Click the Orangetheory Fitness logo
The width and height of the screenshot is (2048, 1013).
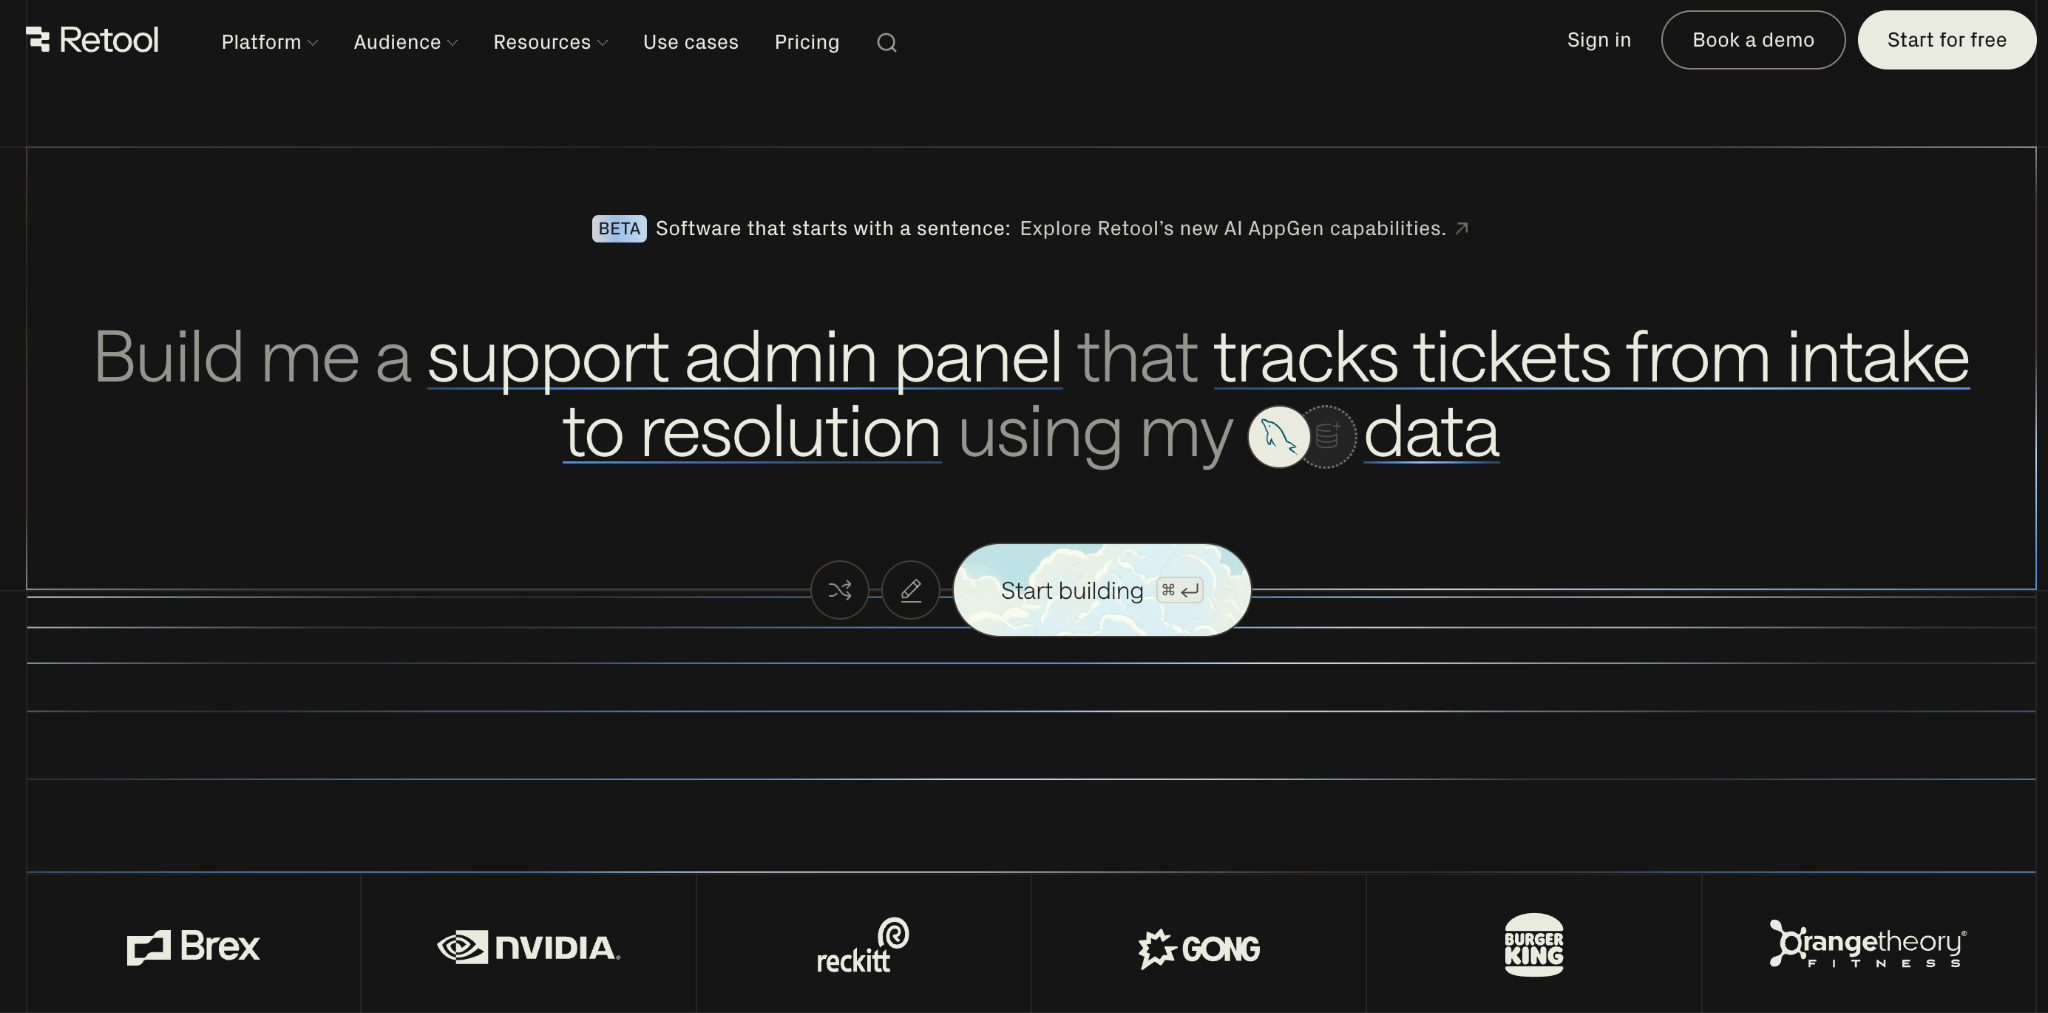tap(1868, 946)
